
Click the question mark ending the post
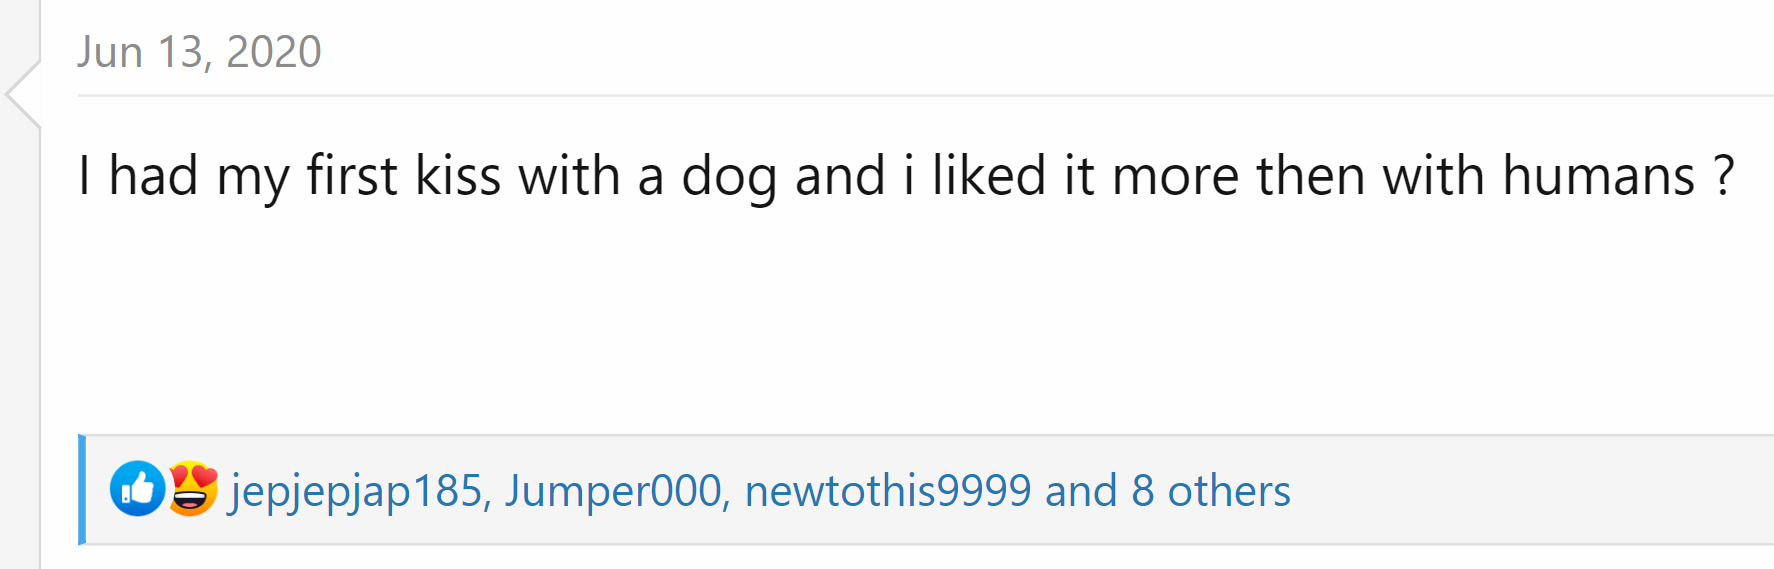click(1723, 176)
